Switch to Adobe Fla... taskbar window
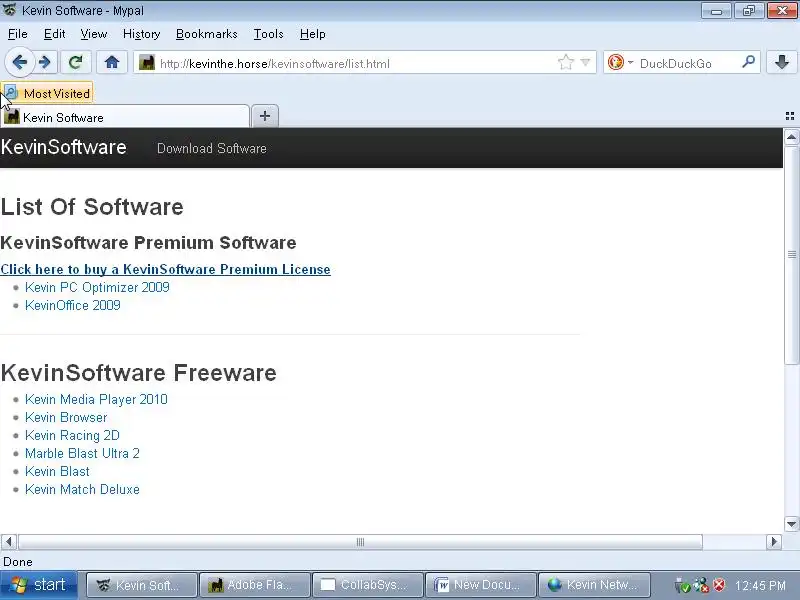The image size is (800, 600). [255, 585]
